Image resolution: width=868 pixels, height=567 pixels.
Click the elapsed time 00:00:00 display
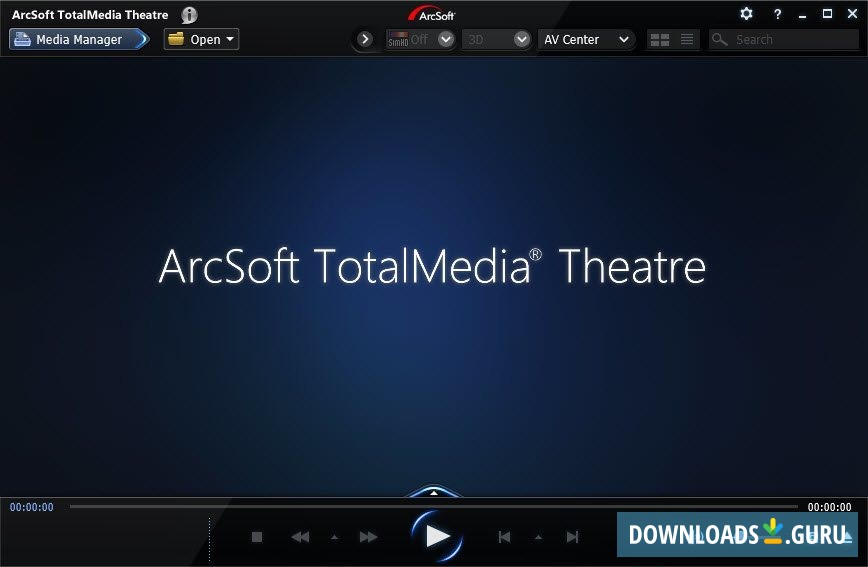[x=32, y=507]
